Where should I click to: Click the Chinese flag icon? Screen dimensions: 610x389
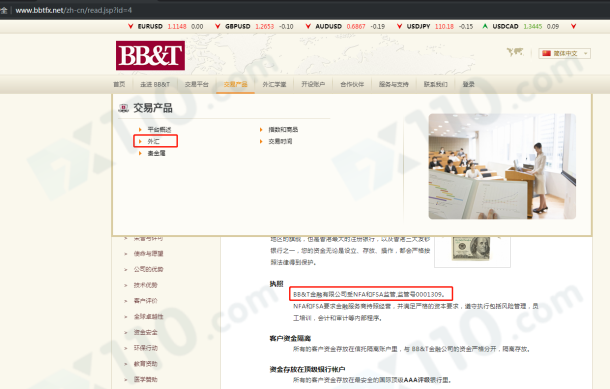[x=547, y=53]
